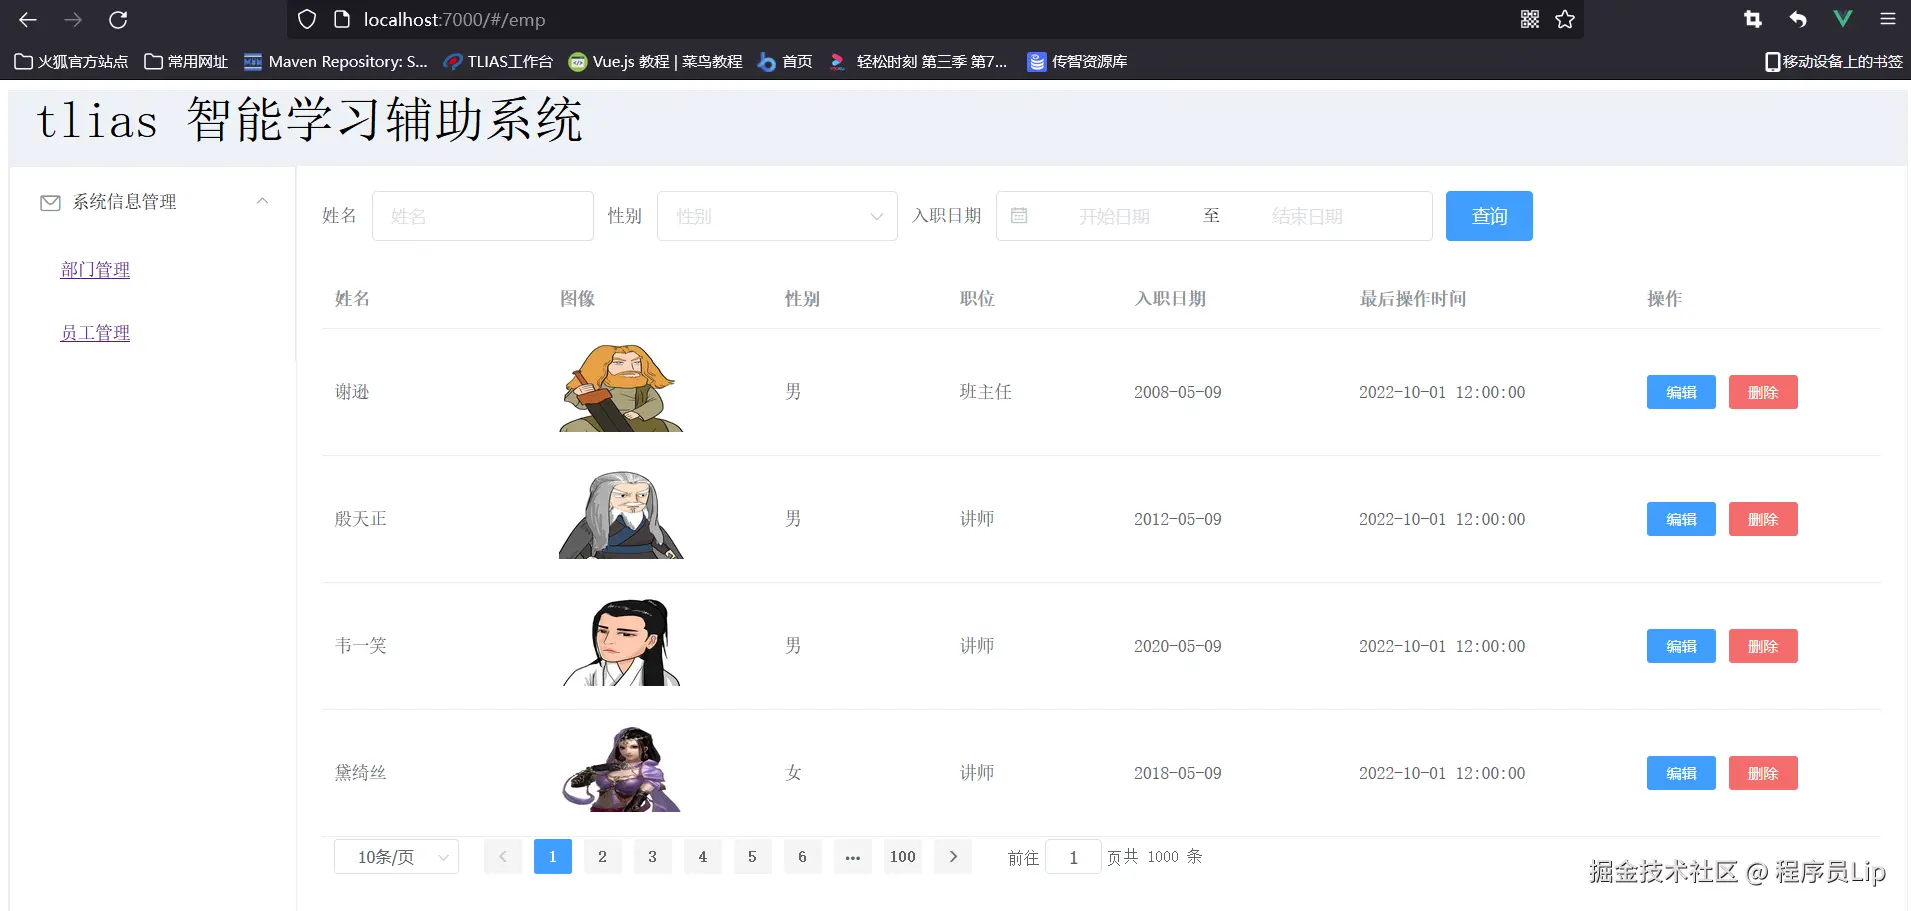1911x911 pixels.
Task: Click 殷天正's avatar image
Action: click(621, 515)
